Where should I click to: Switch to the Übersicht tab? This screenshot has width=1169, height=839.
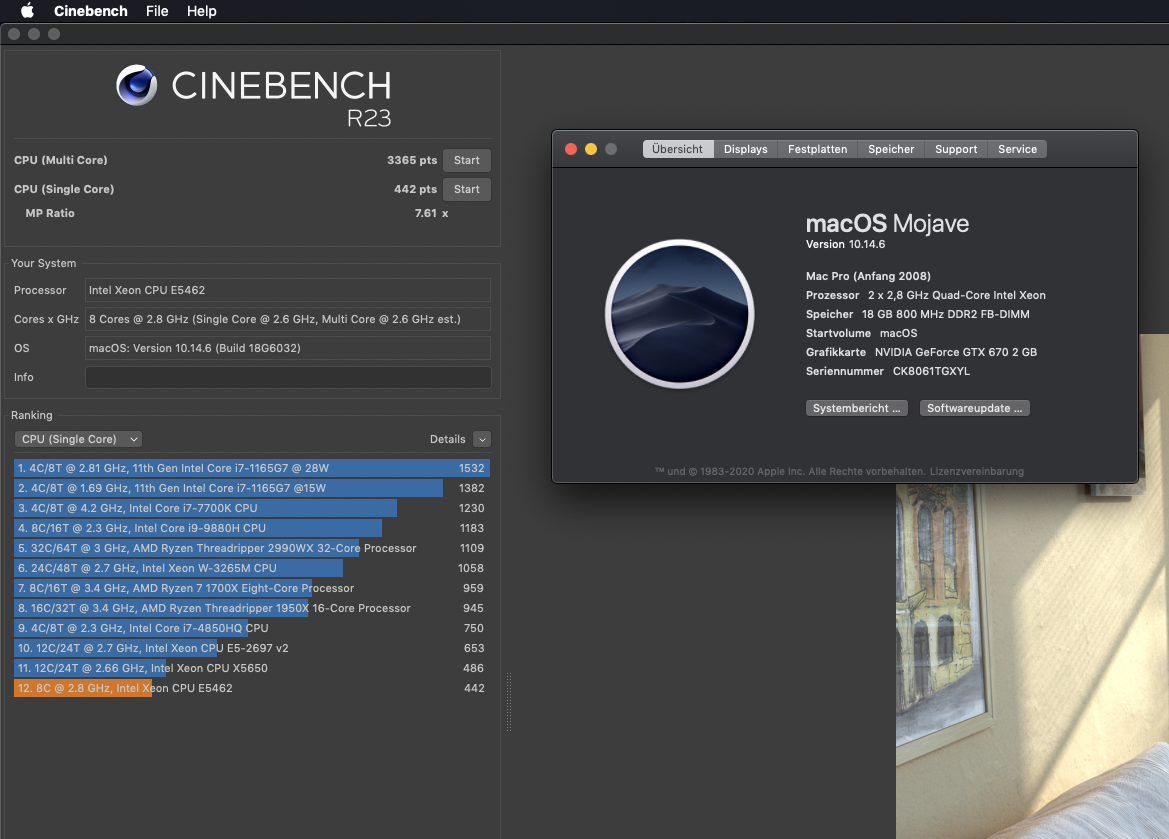coord(677,149)
